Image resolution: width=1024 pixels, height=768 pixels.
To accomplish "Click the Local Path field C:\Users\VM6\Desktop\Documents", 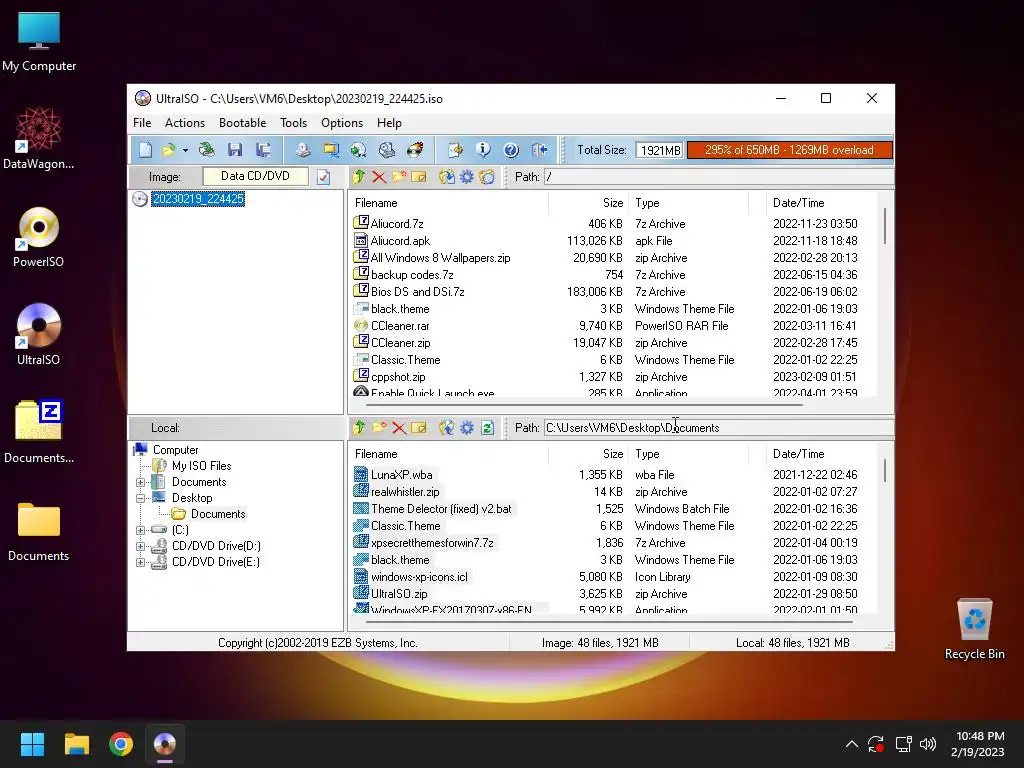I will (718, 428).
